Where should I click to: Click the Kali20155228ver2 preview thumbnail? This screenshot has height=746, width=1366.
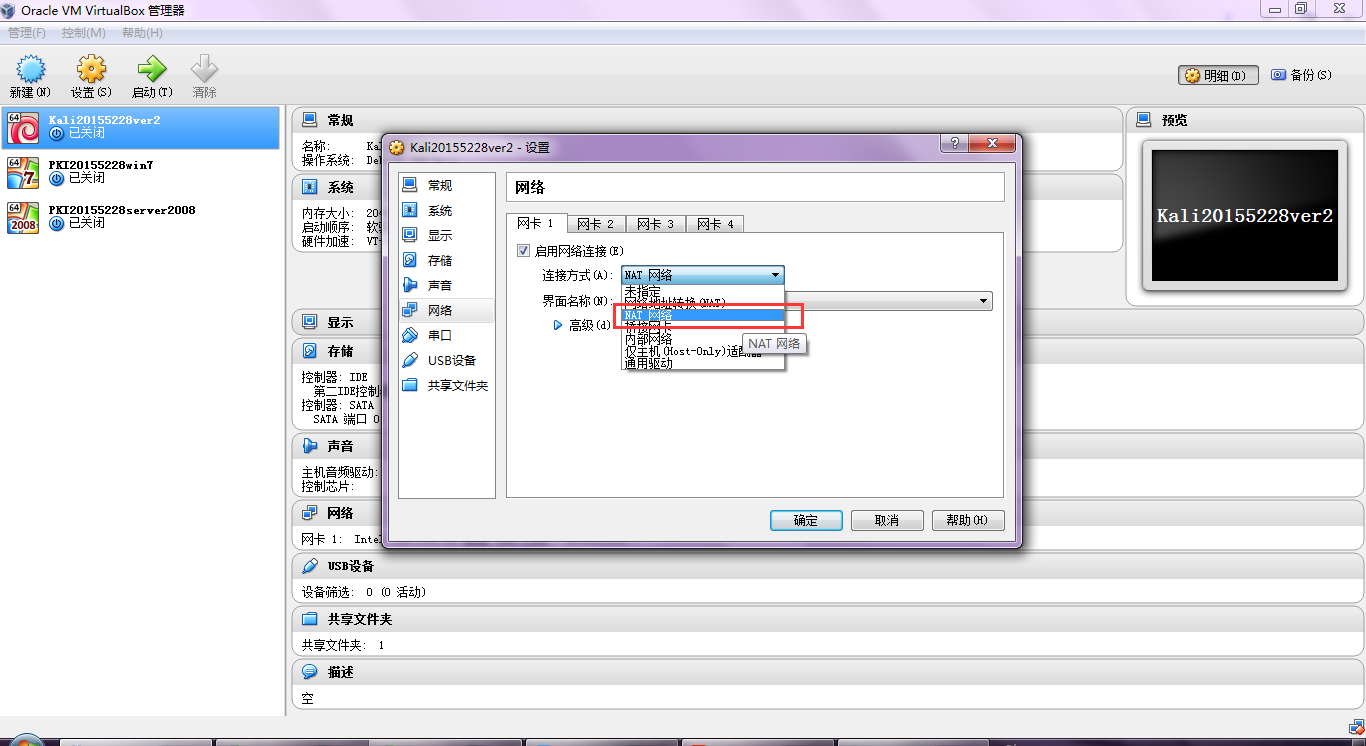pyautogui.click(x=1245, y=215)
